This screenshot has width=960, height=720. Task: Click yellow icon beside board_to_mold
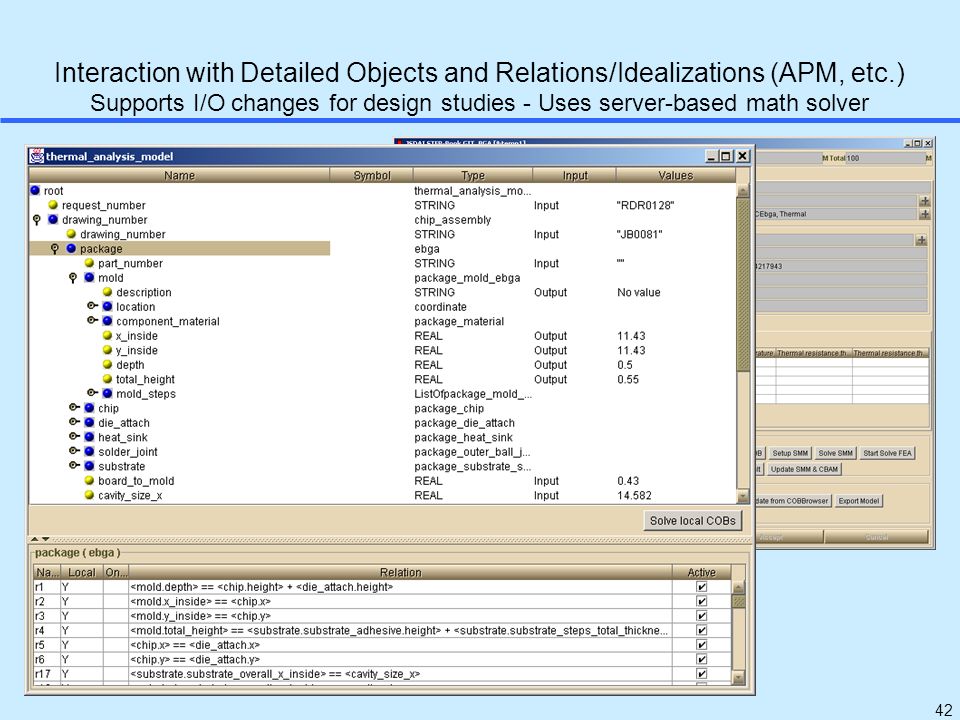coord(89,481)
